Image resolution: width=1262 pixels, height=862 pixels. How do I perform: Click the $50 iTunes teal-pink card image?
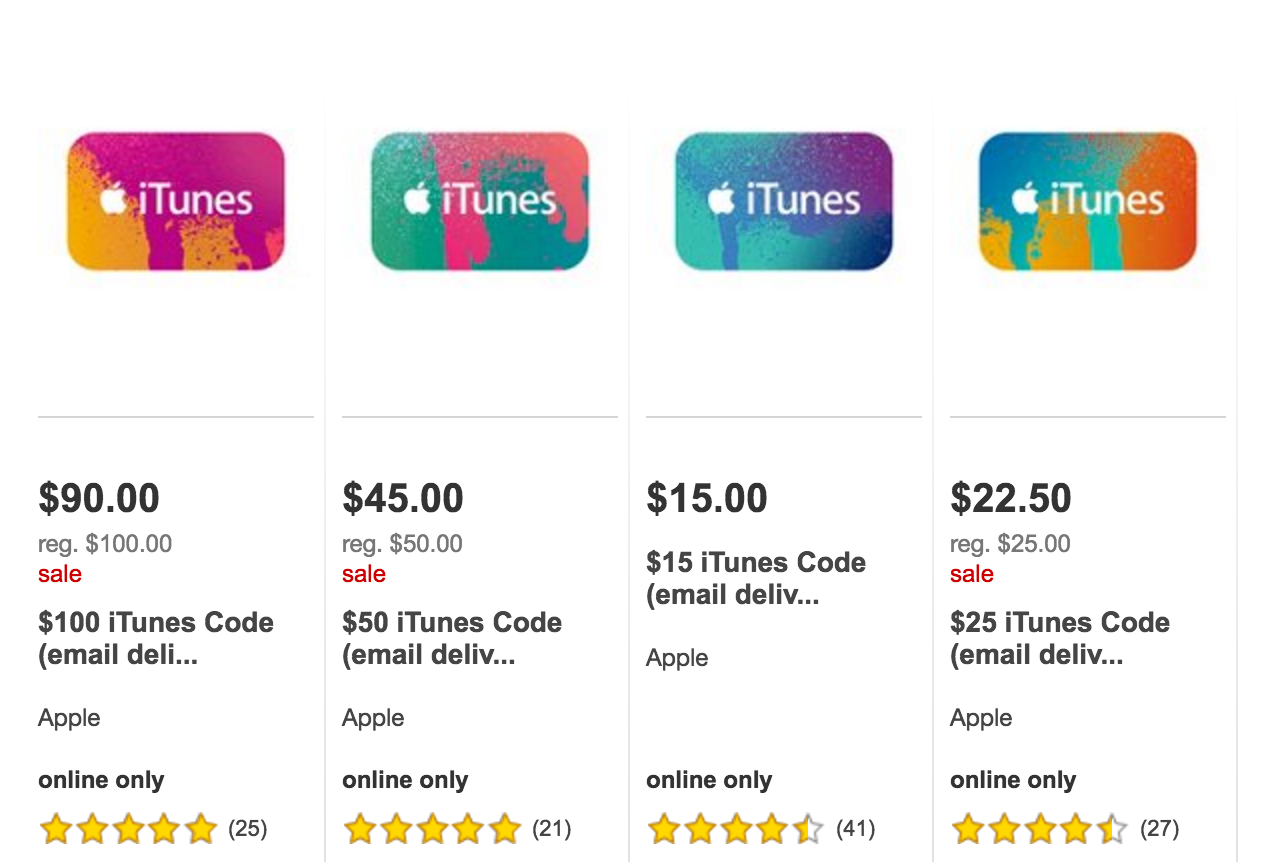click(480, 201)
